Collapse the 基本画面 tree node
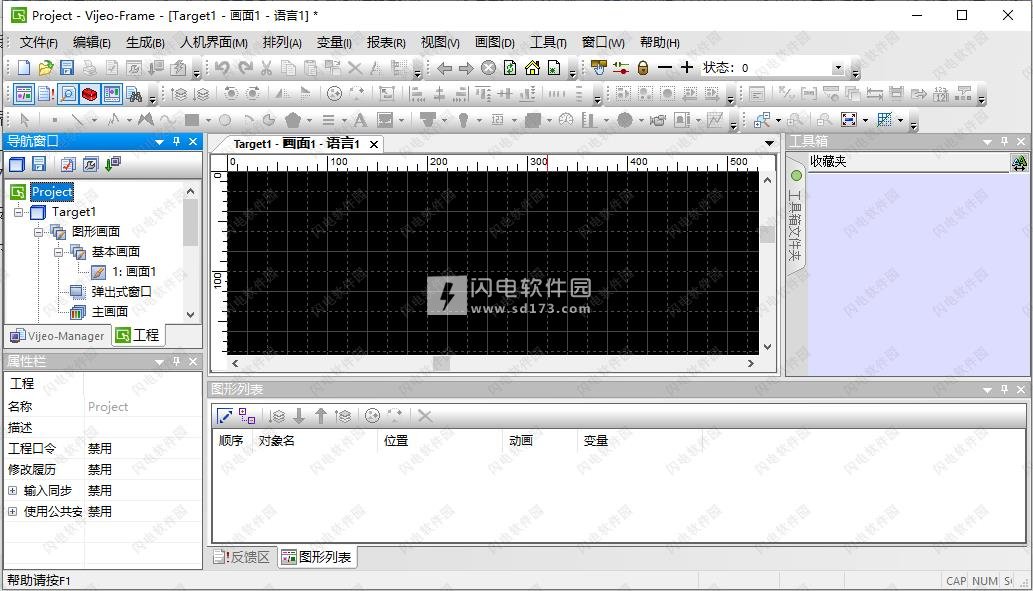 coord(58,252)
